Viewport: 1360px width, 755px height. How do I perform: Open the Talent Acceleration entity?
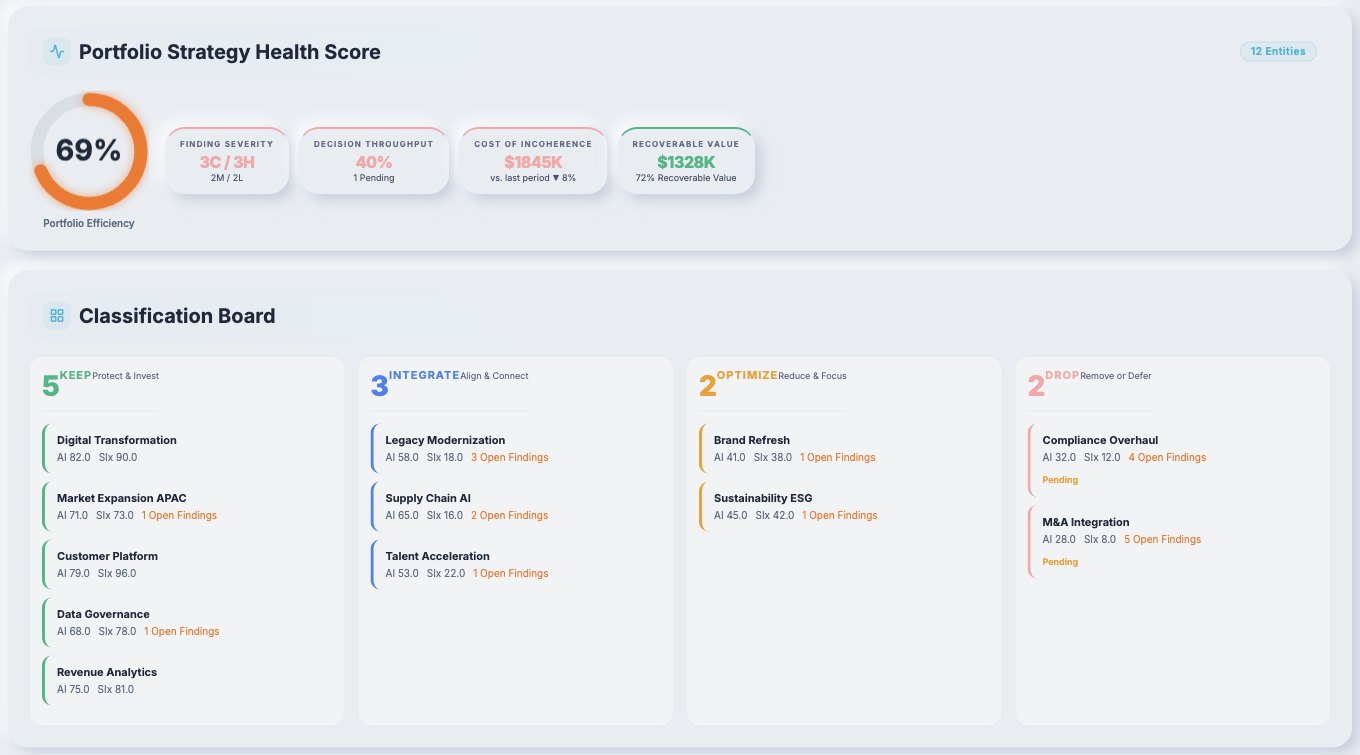pyautogui.click(x=515, y=564)
